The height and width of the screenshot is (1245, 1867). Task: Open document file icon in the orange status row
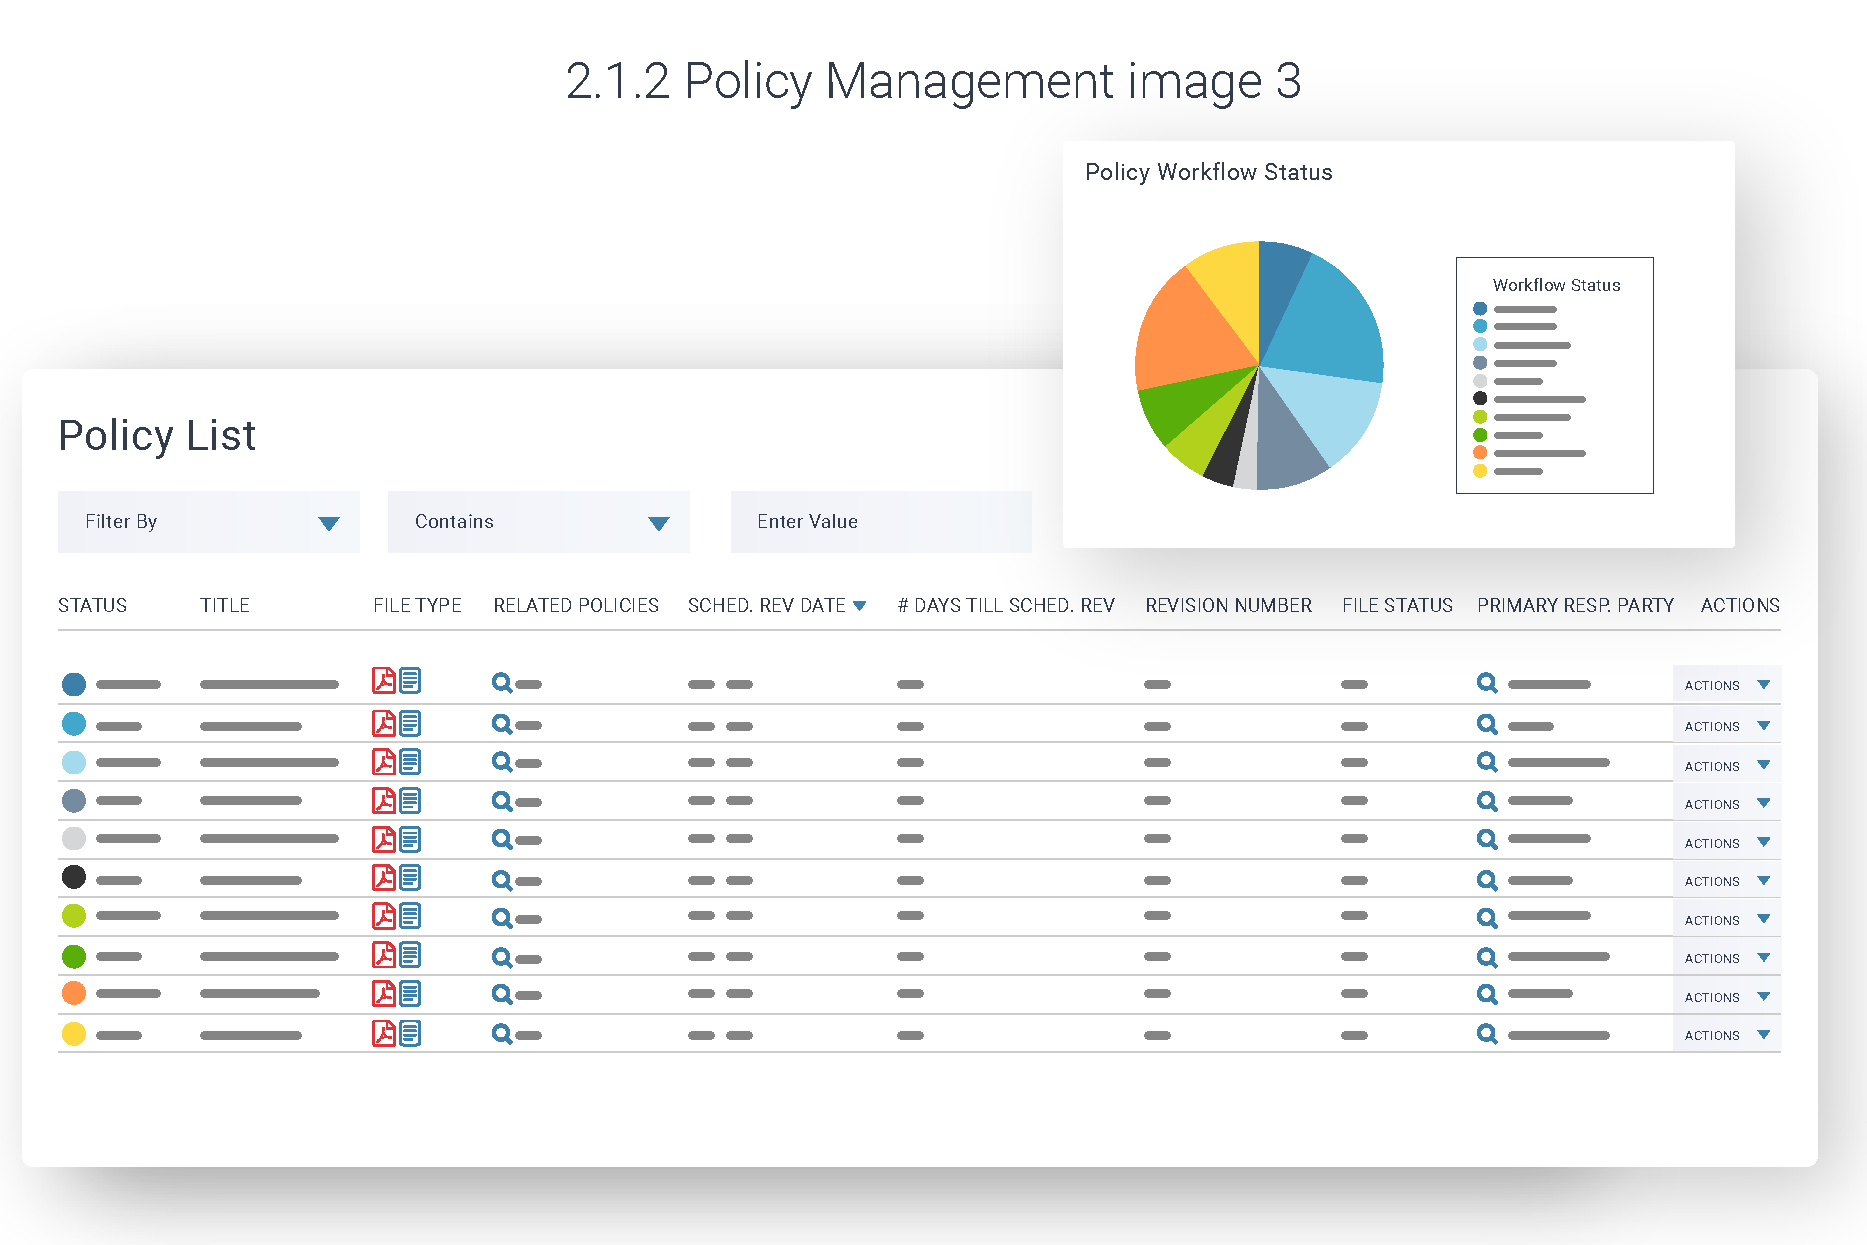click(410, 994)
